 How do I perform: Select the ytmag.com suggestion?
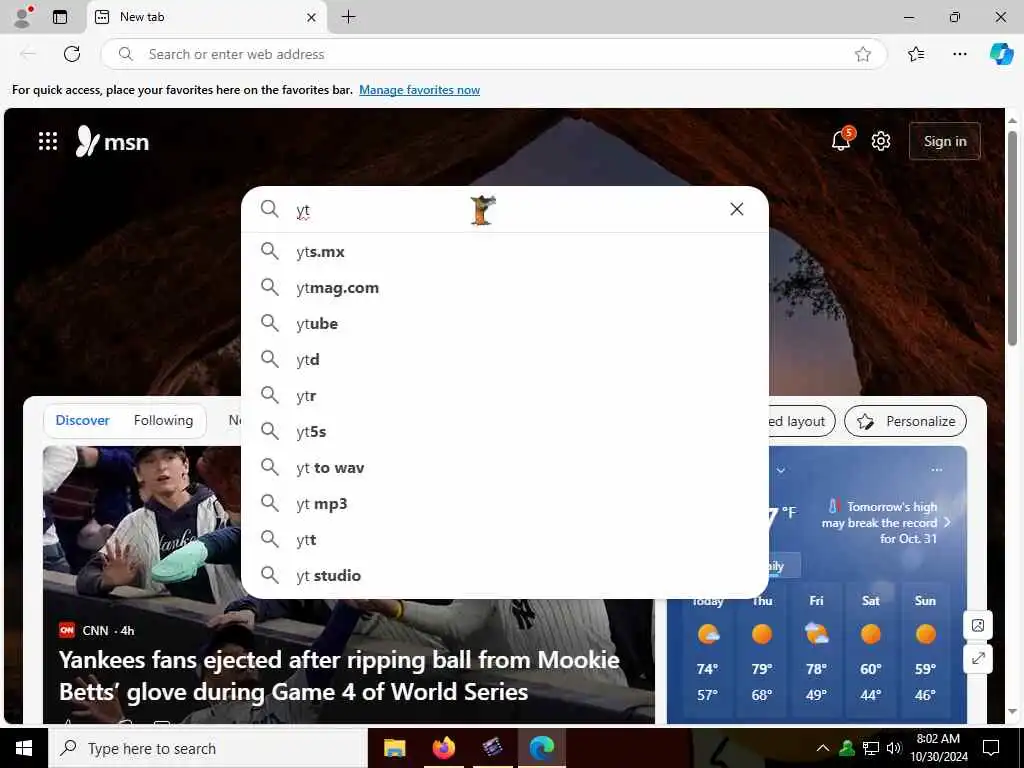tap(505, 287)
